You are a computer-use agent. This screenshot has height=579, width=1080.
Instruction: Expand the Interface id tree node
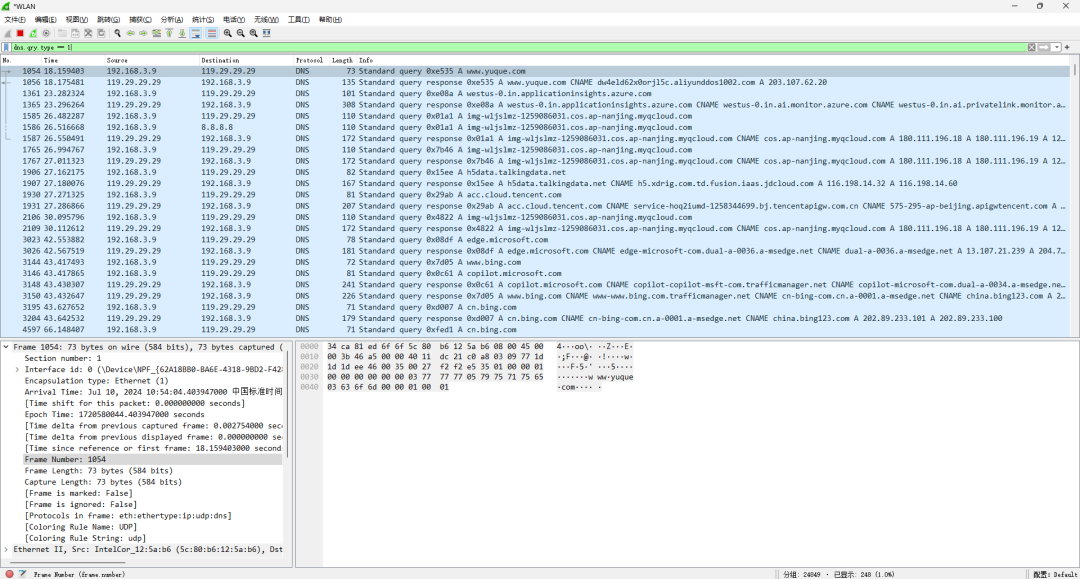(17, 370)
